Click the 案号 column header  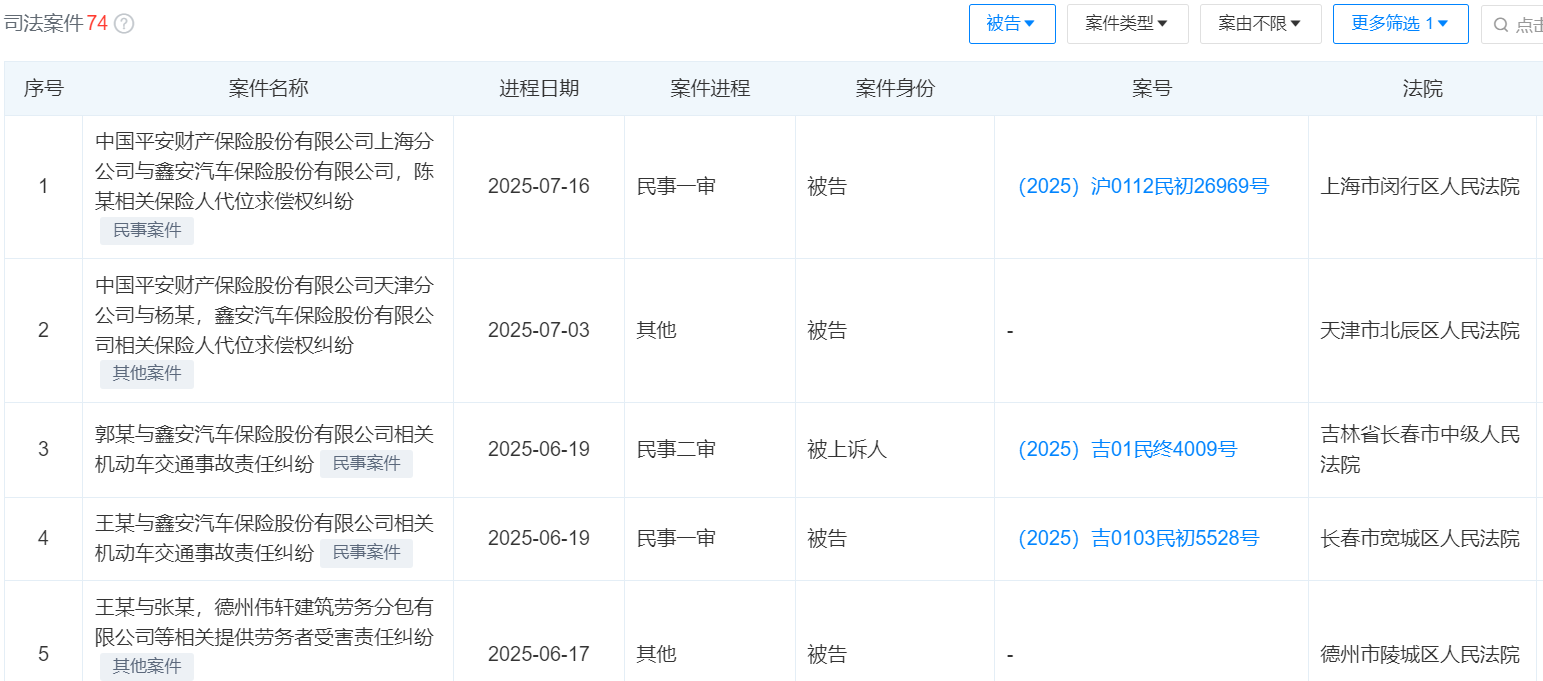tap(1152, 89)
